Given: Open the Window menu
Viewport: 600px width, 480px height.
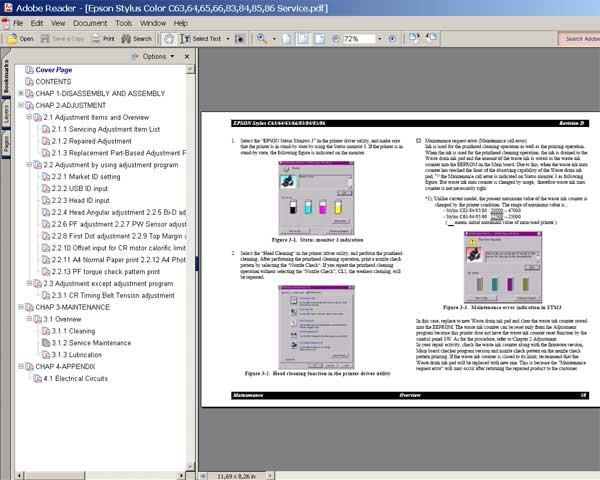Looking at the screenshot, I should pyautogui.click(x=153, y=23).
